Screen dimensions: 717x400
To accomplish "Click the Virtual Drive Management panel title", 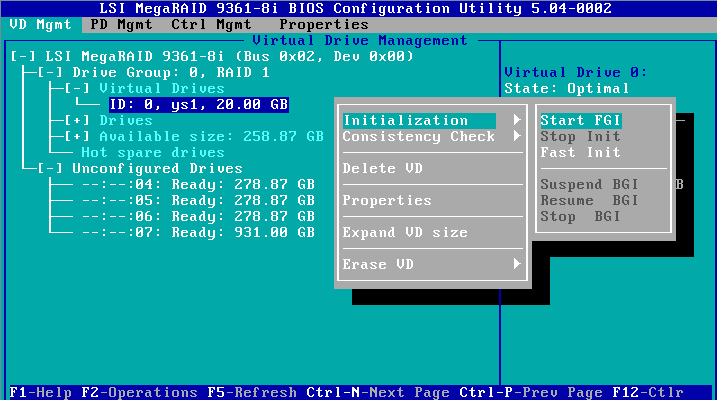I will pyautogui.click(x=360, y=41).
